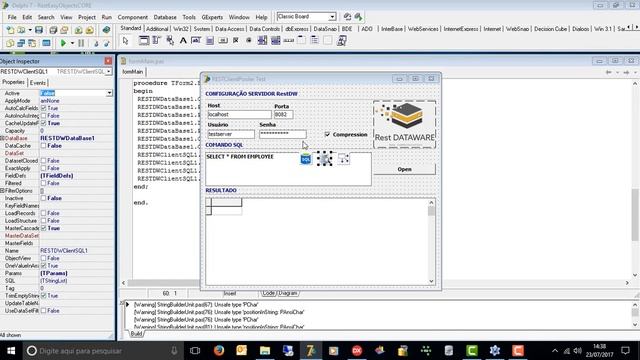Open the Active property value dropdown
This screenshot has height=360, width=640.
coord(109,93)
